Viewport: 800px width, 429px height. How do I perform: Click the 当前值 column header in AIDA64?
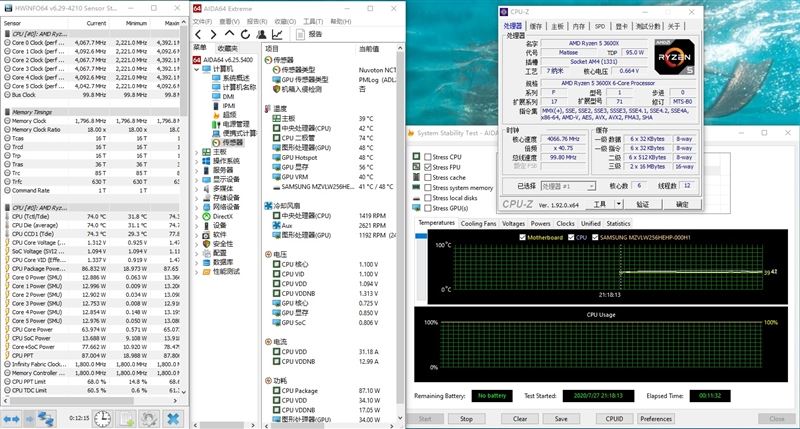369,48
